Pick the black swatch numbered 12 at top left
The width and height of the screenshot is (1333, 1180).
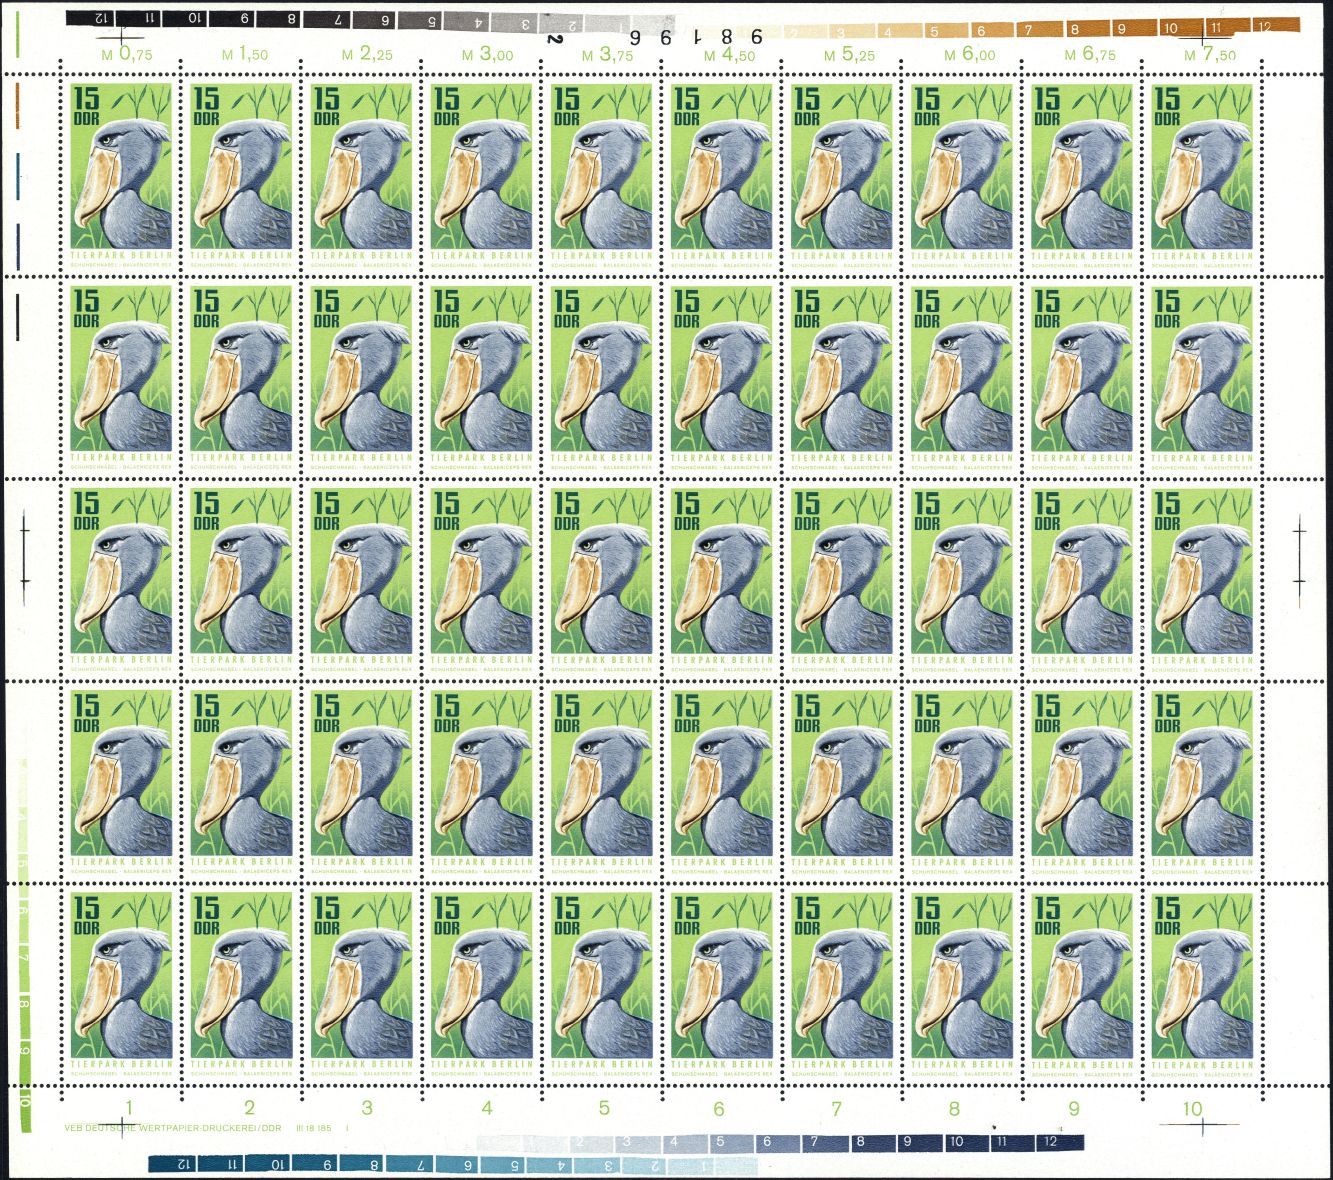coord(99,18)
